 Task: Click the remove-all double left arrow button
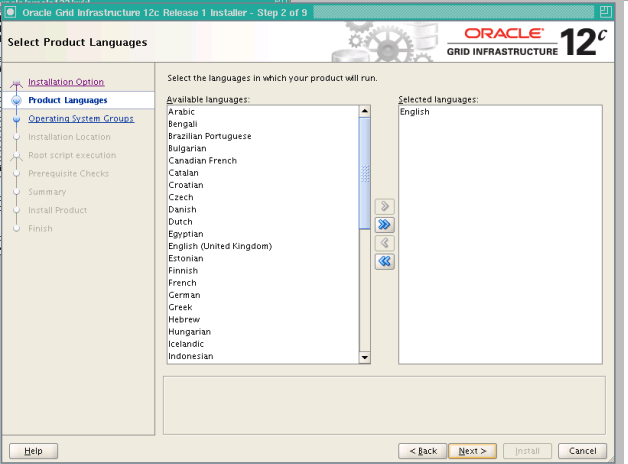pos(384,261)
